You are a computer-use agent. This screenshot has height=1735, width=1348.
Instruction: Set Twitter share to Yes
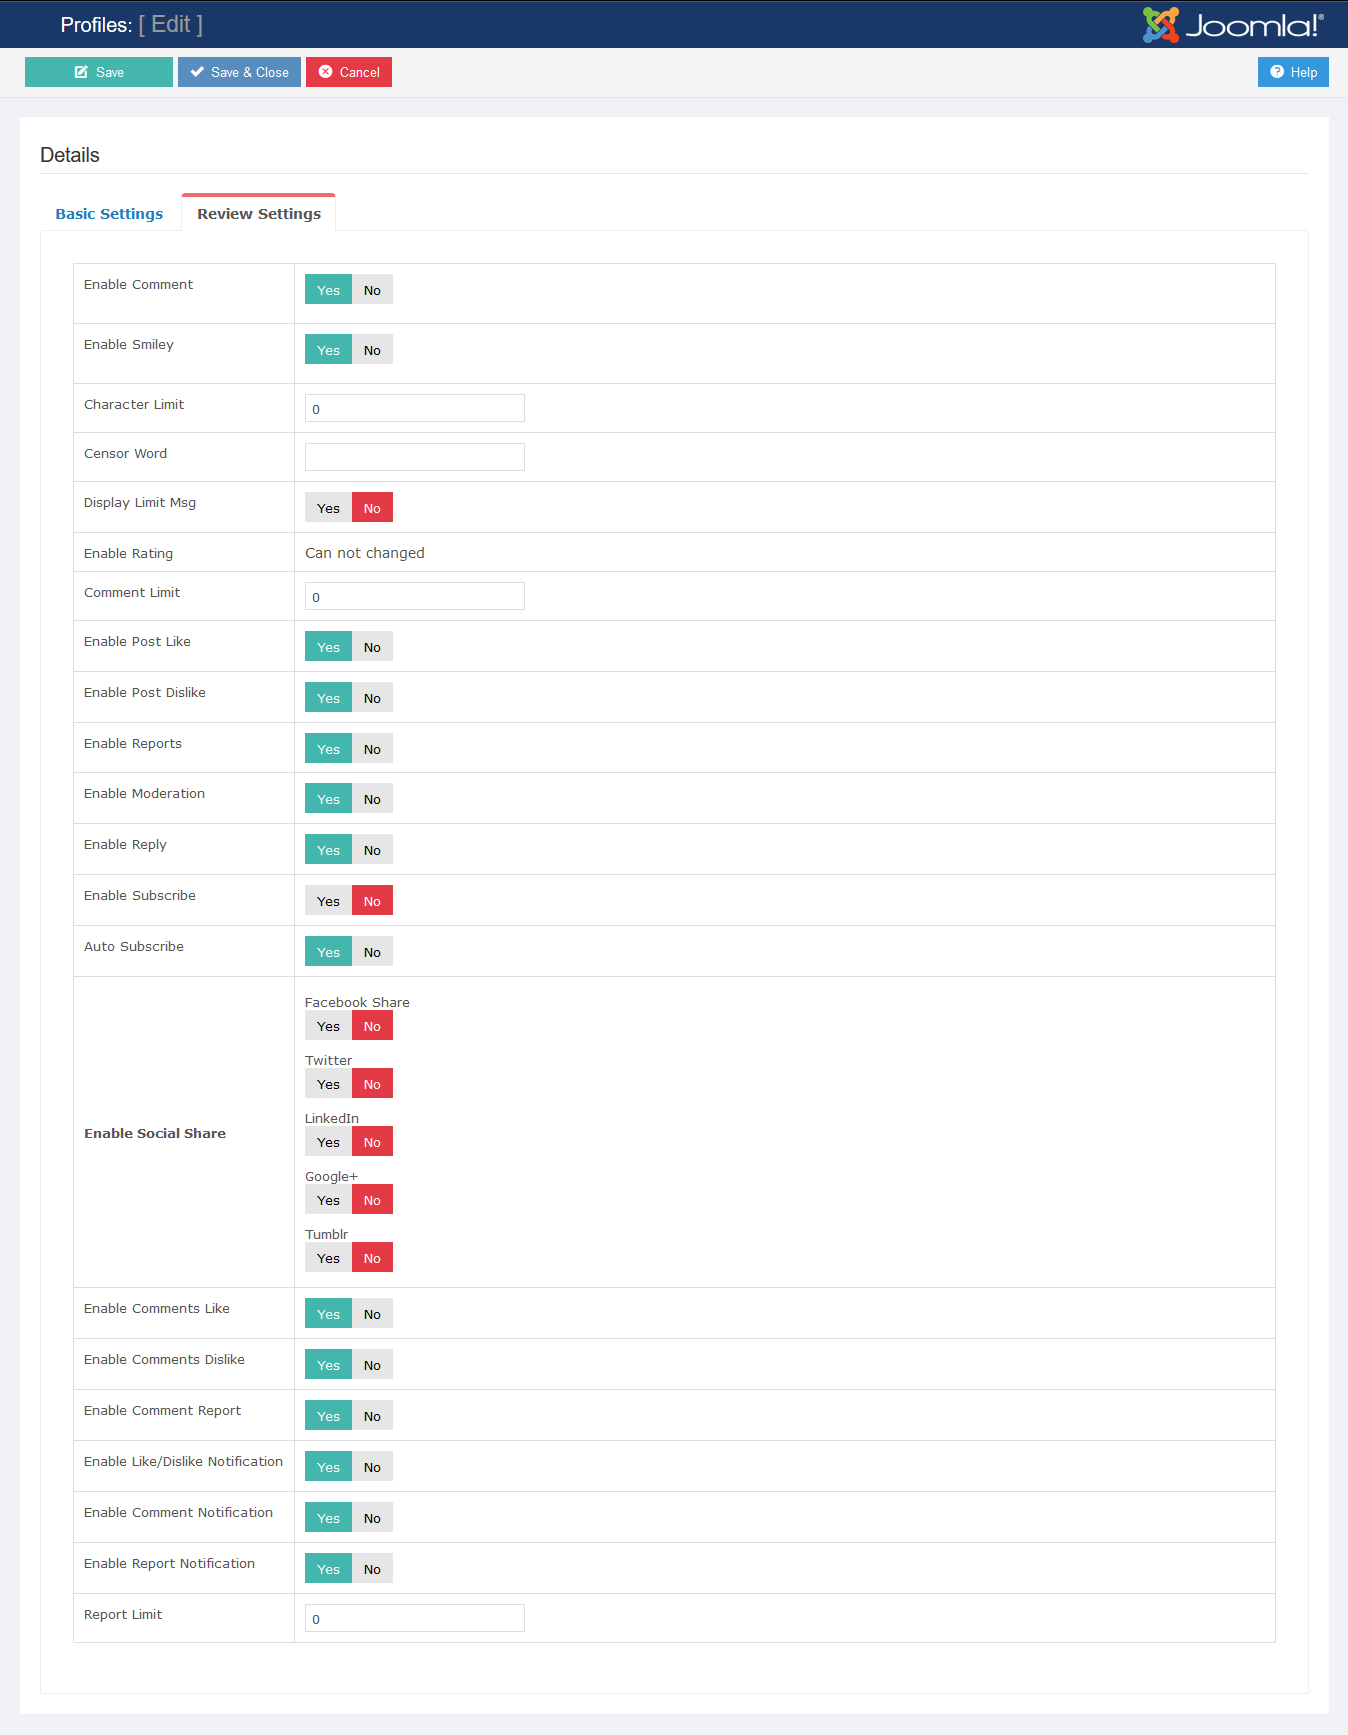[328, 1084]
